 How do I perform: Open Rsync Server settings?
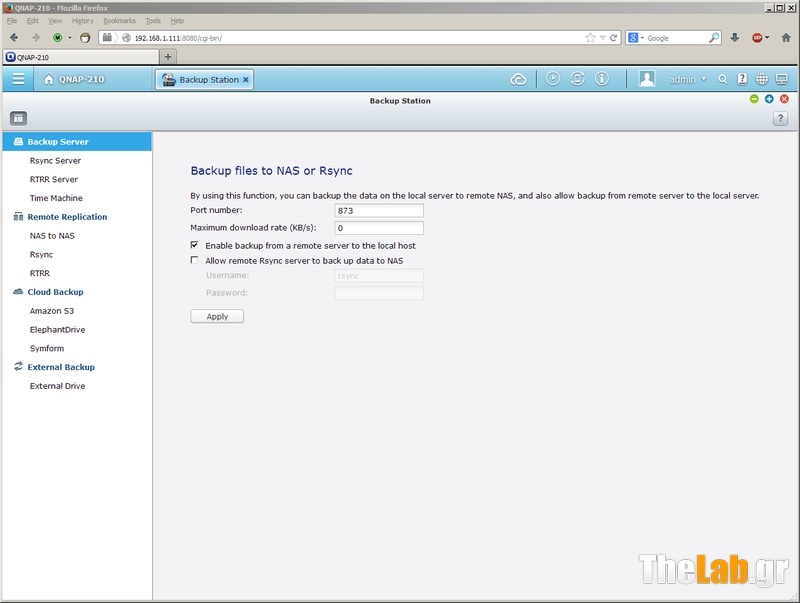tap(55, 161)
